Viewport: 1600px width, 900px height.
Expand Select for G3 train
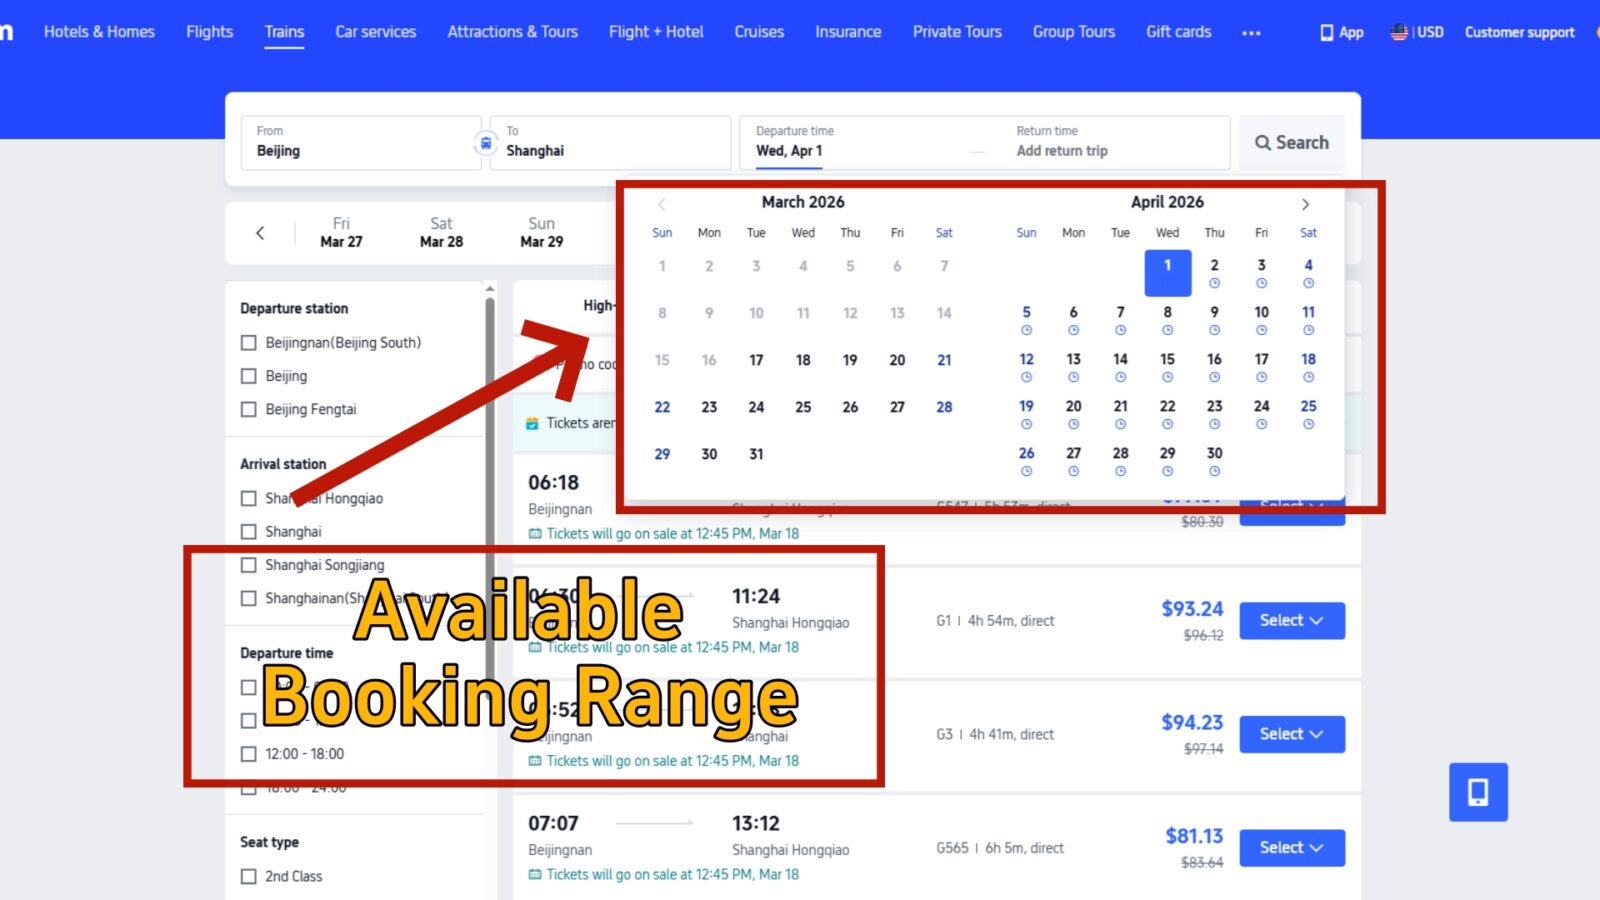point(1292,734)
